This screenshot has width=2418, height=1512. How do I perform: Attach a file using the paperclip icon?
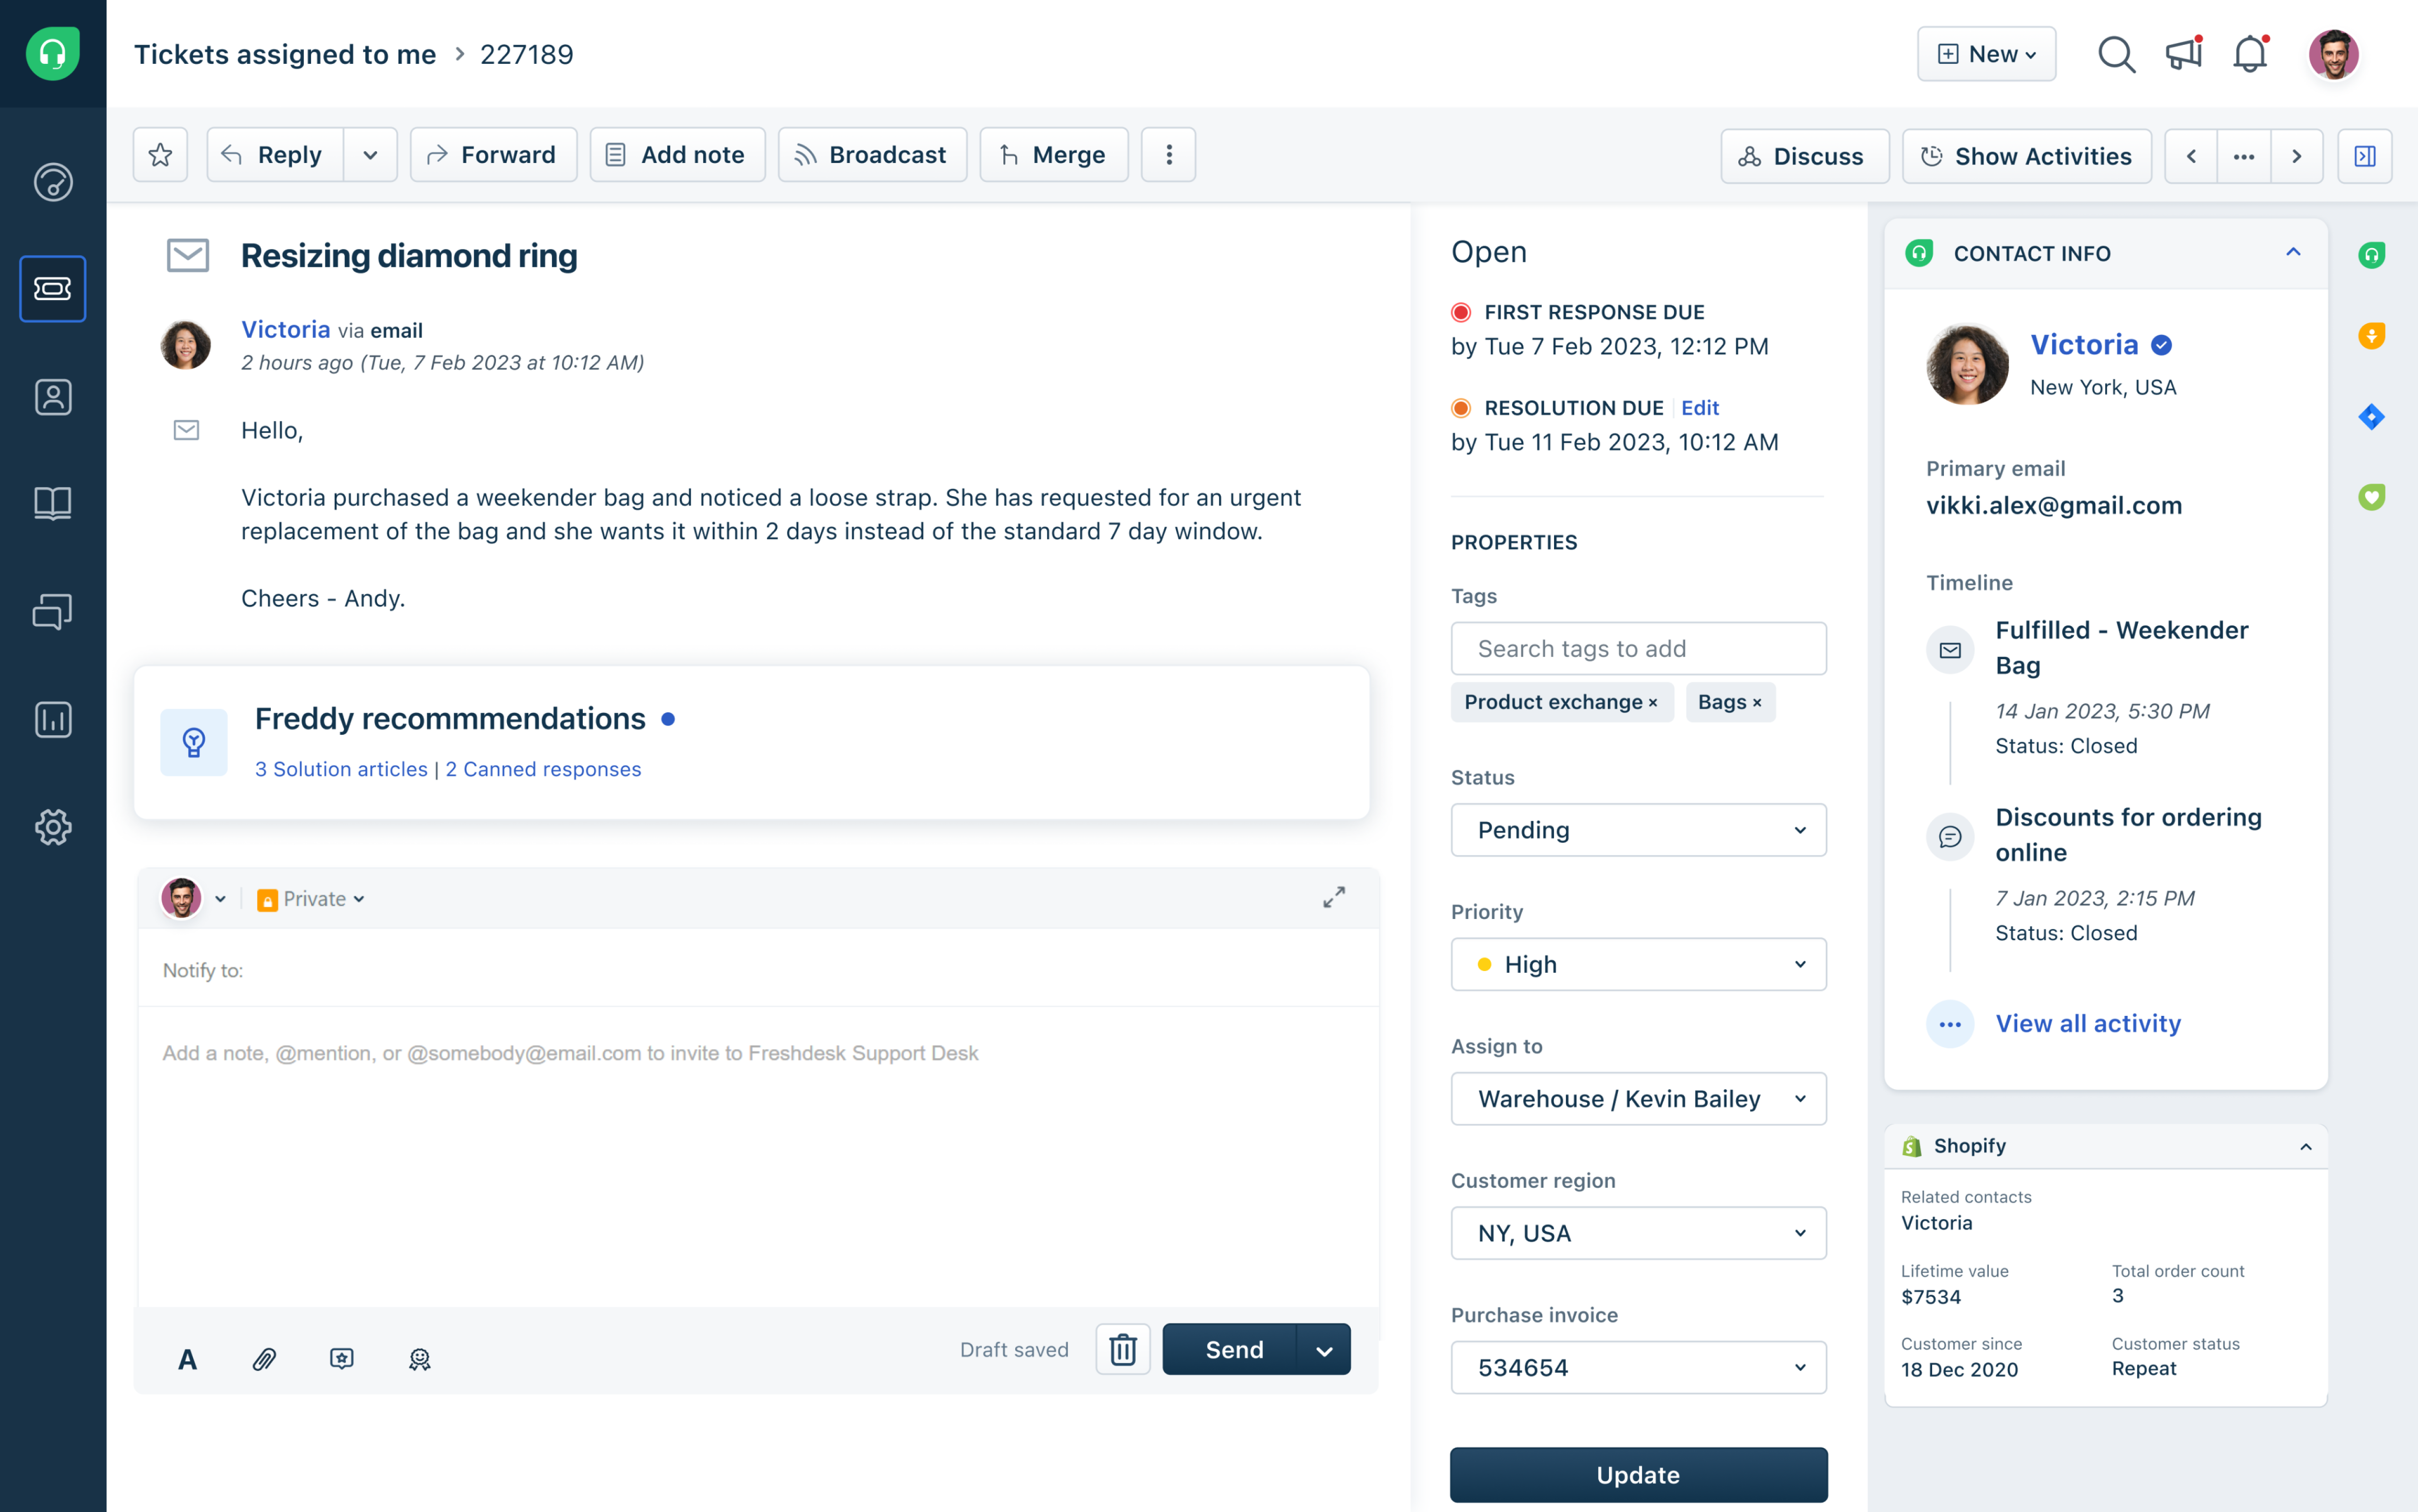264,1359
